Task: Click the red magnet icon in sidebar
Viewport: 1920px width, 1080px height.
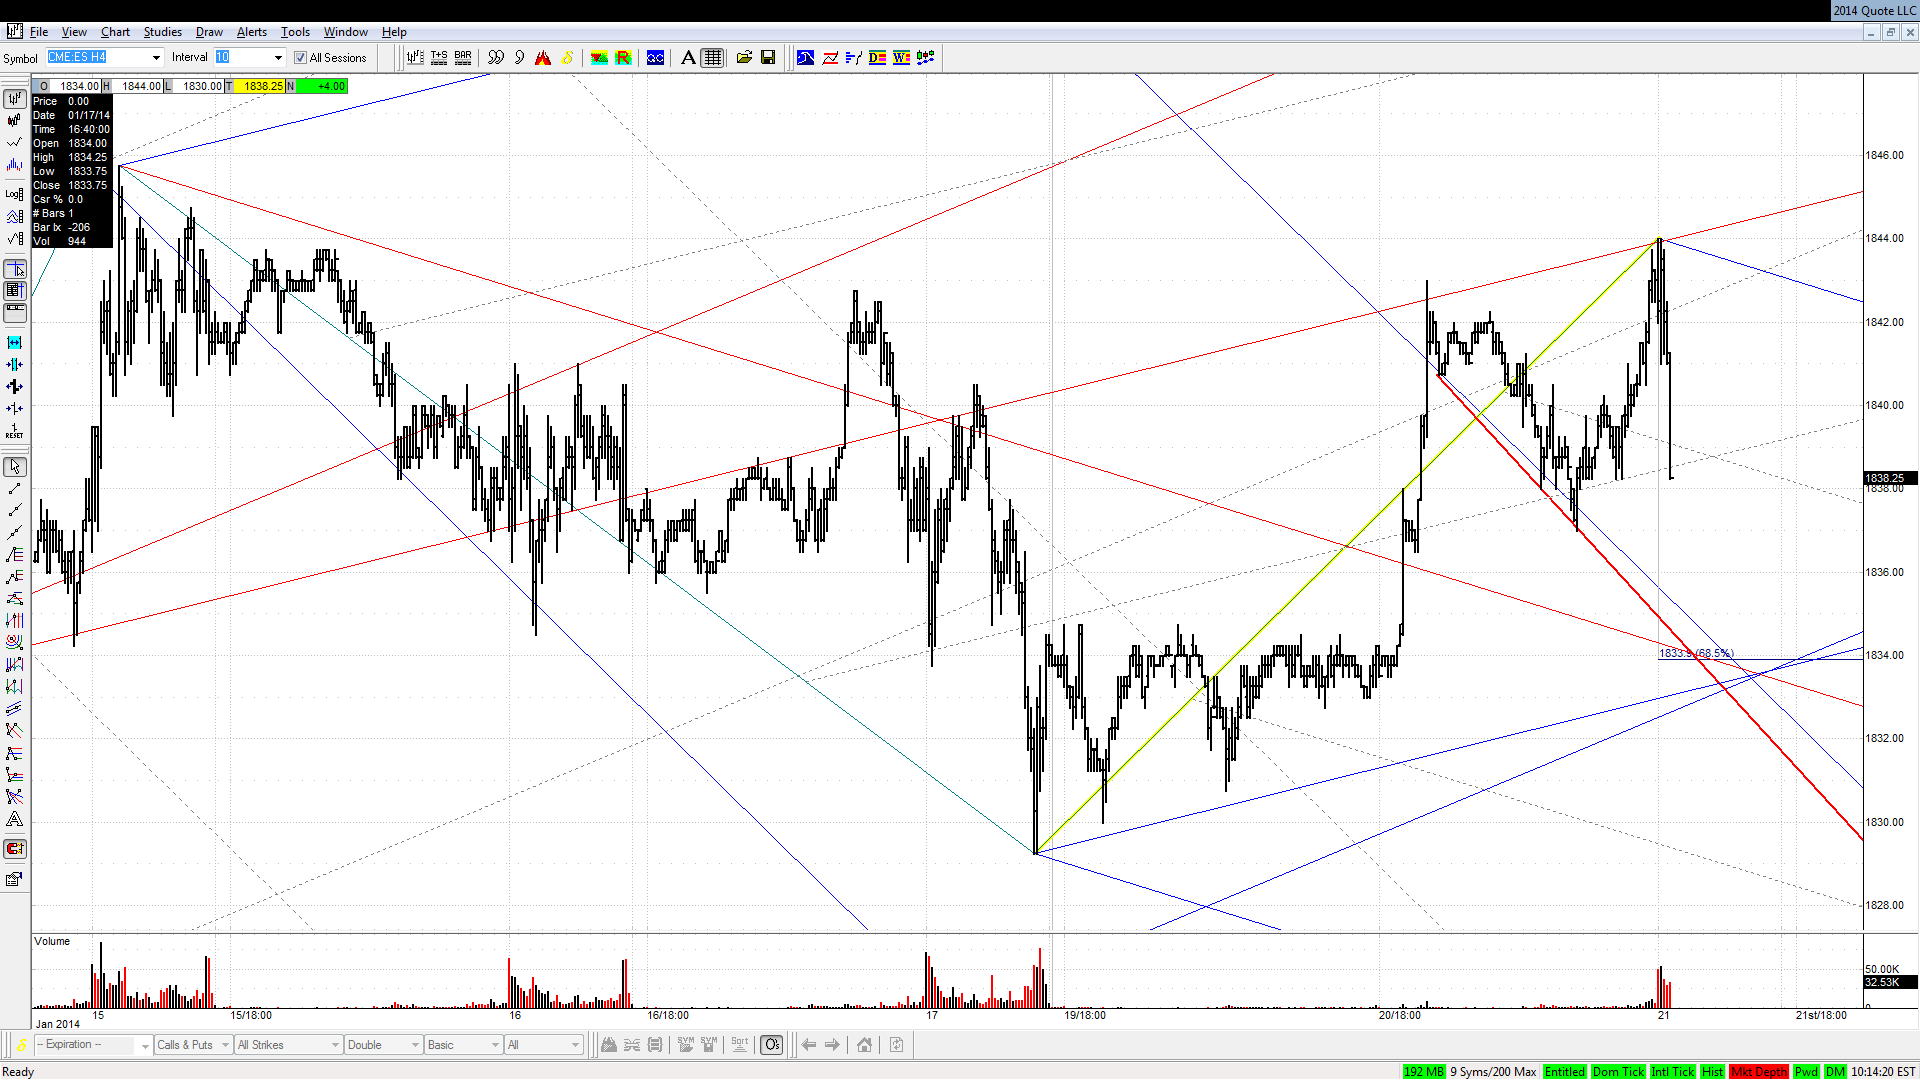Action: [x=14, y=849]
